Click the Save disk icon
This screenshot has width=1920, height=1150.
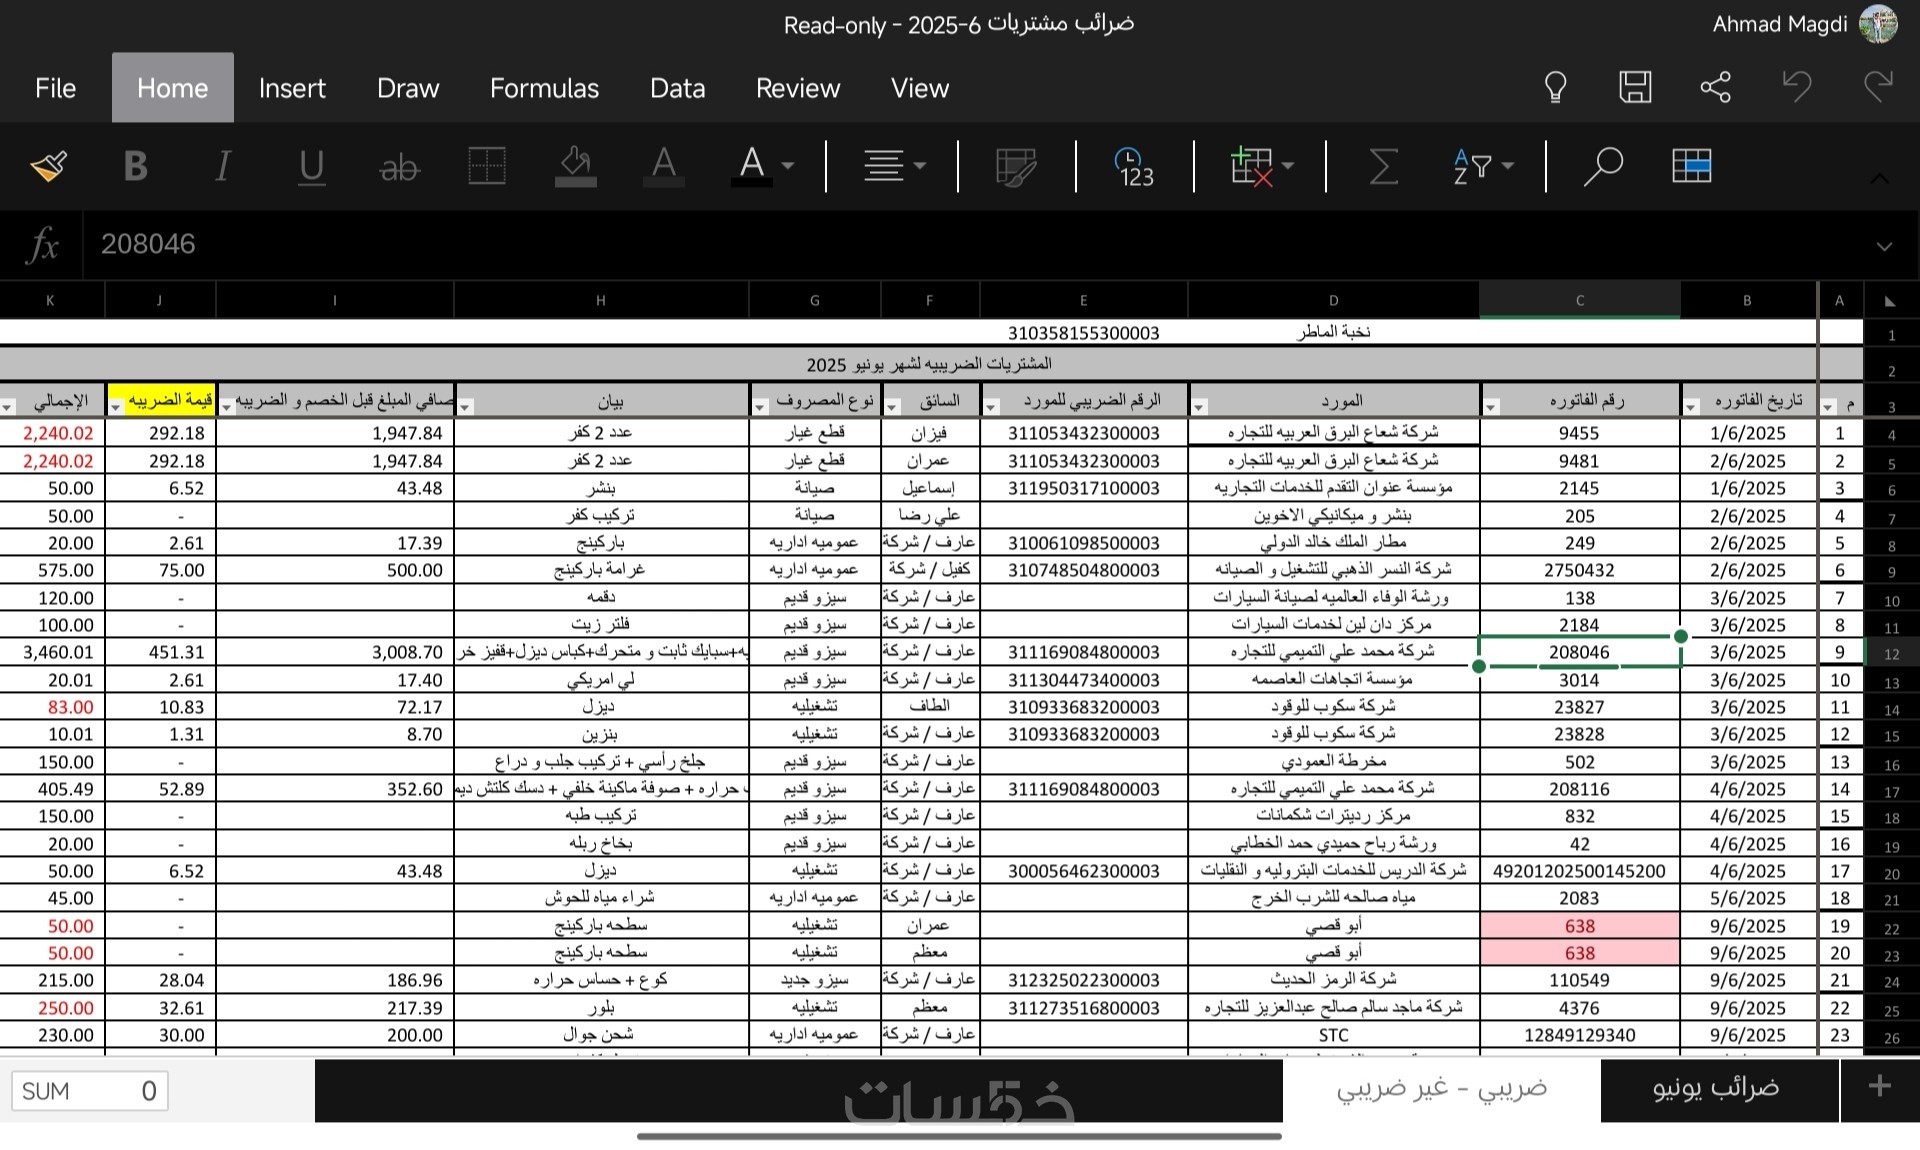(1635, 88)
